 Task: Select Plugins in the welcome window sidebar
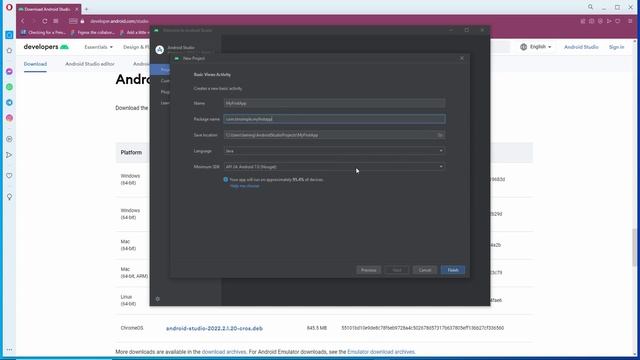pyautogui.click(x=165, y=92)
